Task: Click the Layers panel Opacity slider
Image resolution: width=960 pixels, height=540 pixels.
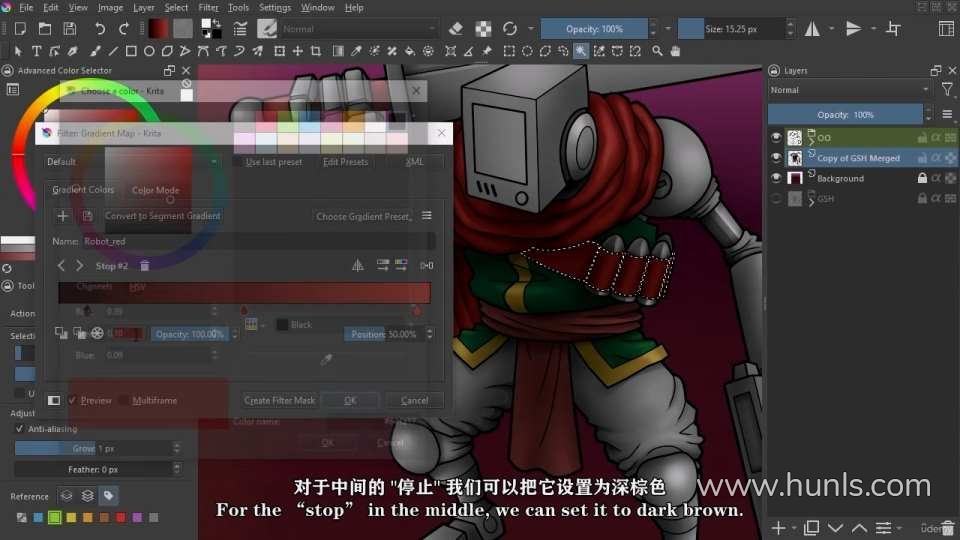Action: click(x=845, y=115)
